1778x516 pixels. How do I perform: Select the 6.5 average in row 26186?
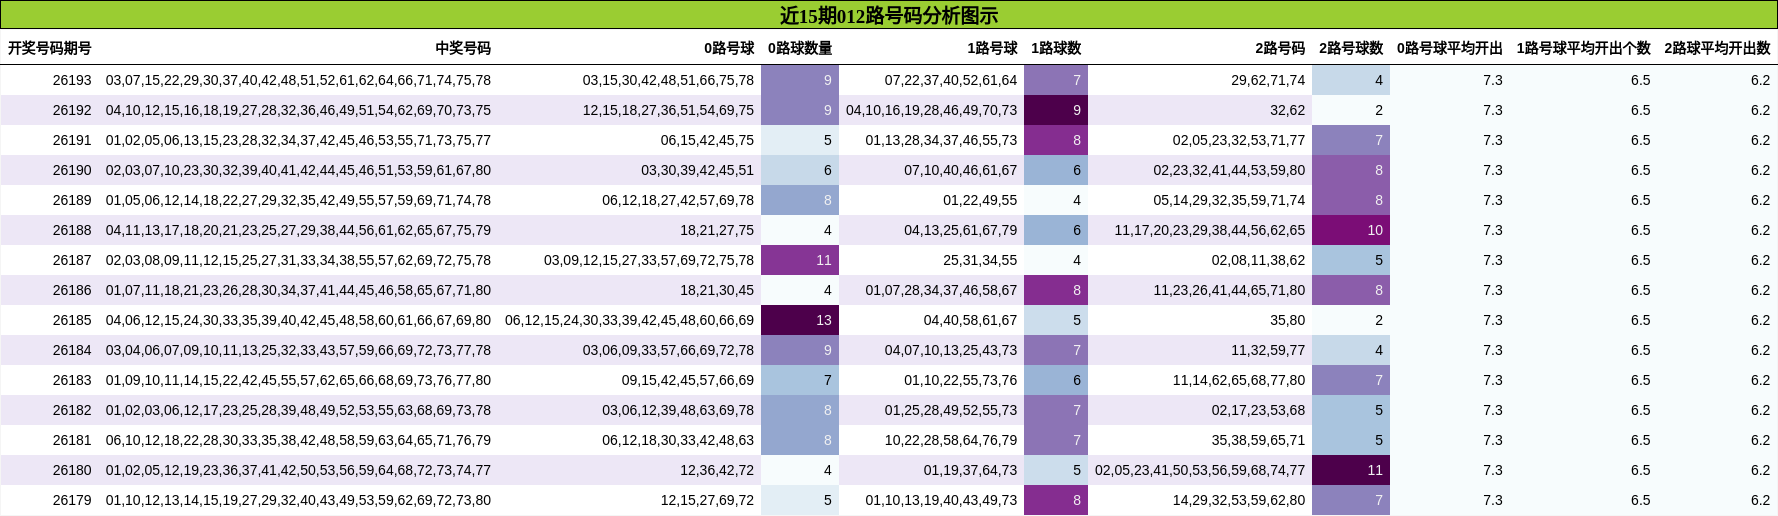[1641, 290]
